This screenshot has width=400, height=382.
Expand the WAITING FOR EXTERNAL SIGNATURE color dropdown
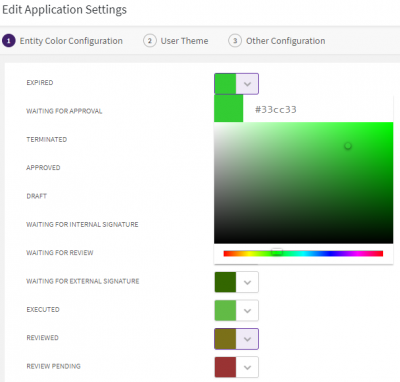click(247, 282)
